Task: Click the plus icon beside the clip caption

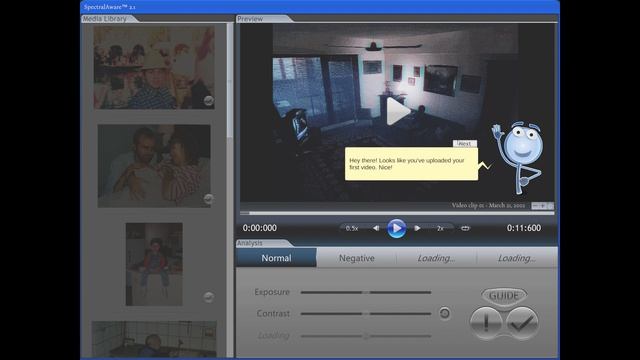Action: [543, 206]
